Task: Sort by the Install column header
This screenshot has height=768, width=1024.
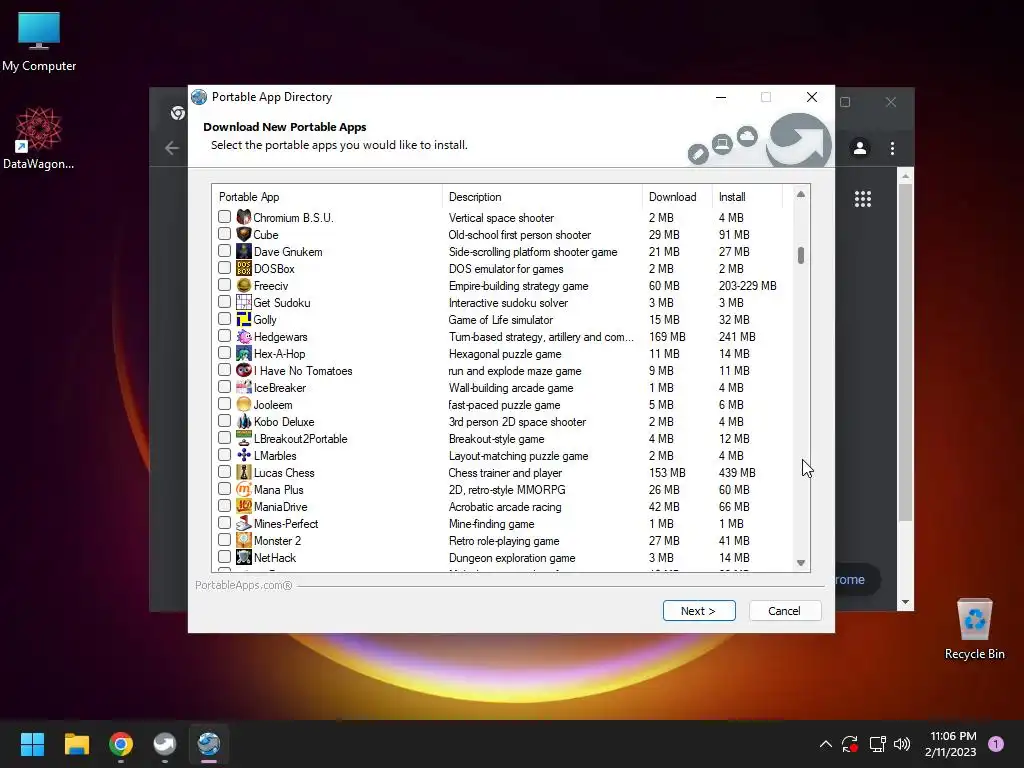Action: click(x=747, y=197)
